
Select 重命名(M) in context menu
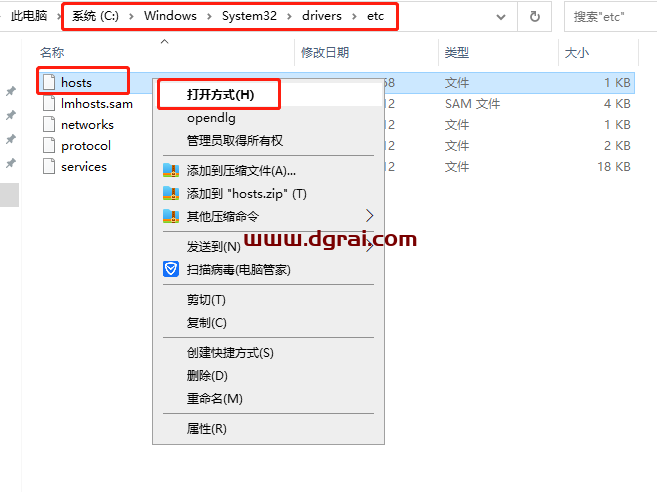pos(214,398)
